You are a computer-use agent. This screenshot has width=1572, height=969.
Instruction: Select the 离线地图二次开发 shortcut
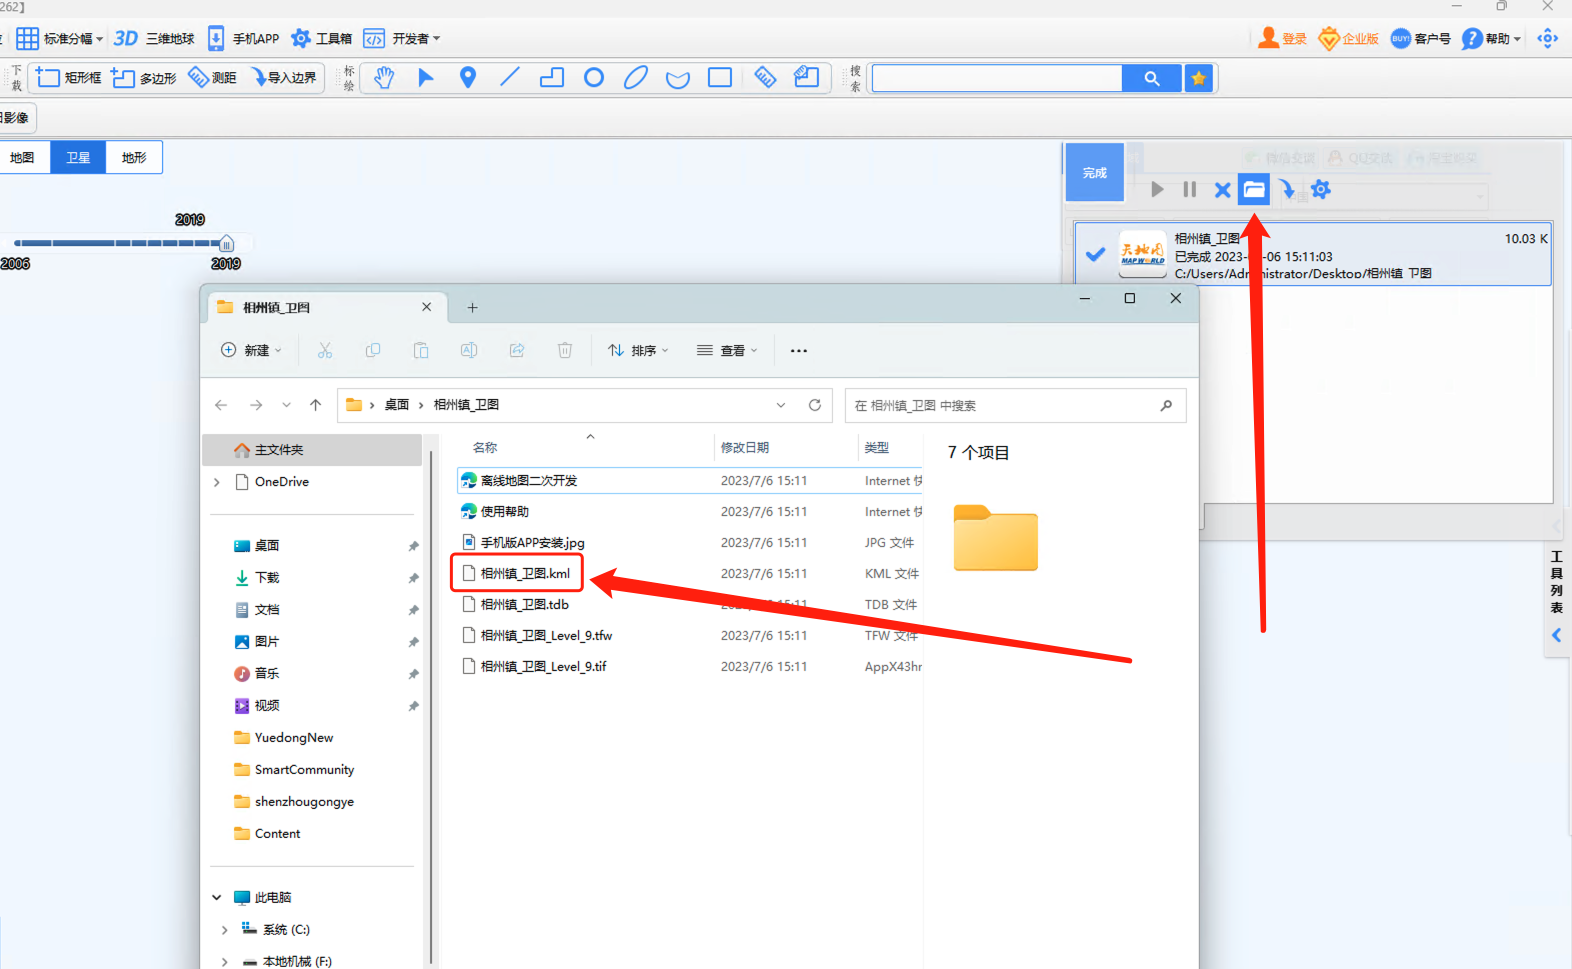tap(519, 480)
